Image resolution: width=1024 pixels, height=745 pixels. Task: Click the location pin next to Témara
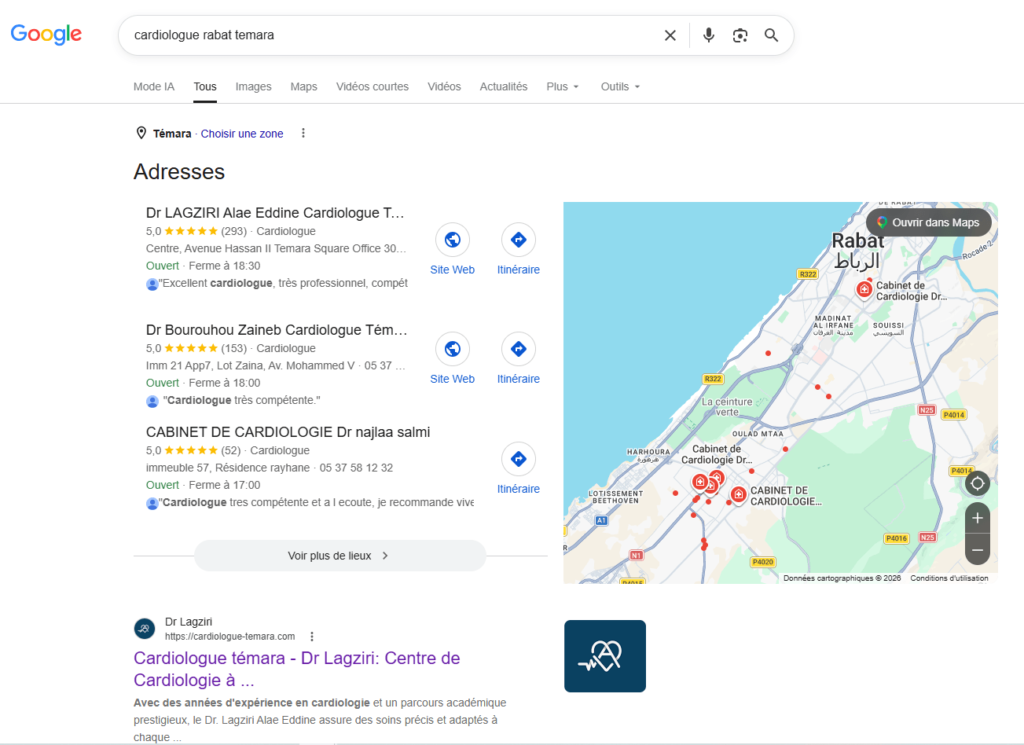coord(141,133)
